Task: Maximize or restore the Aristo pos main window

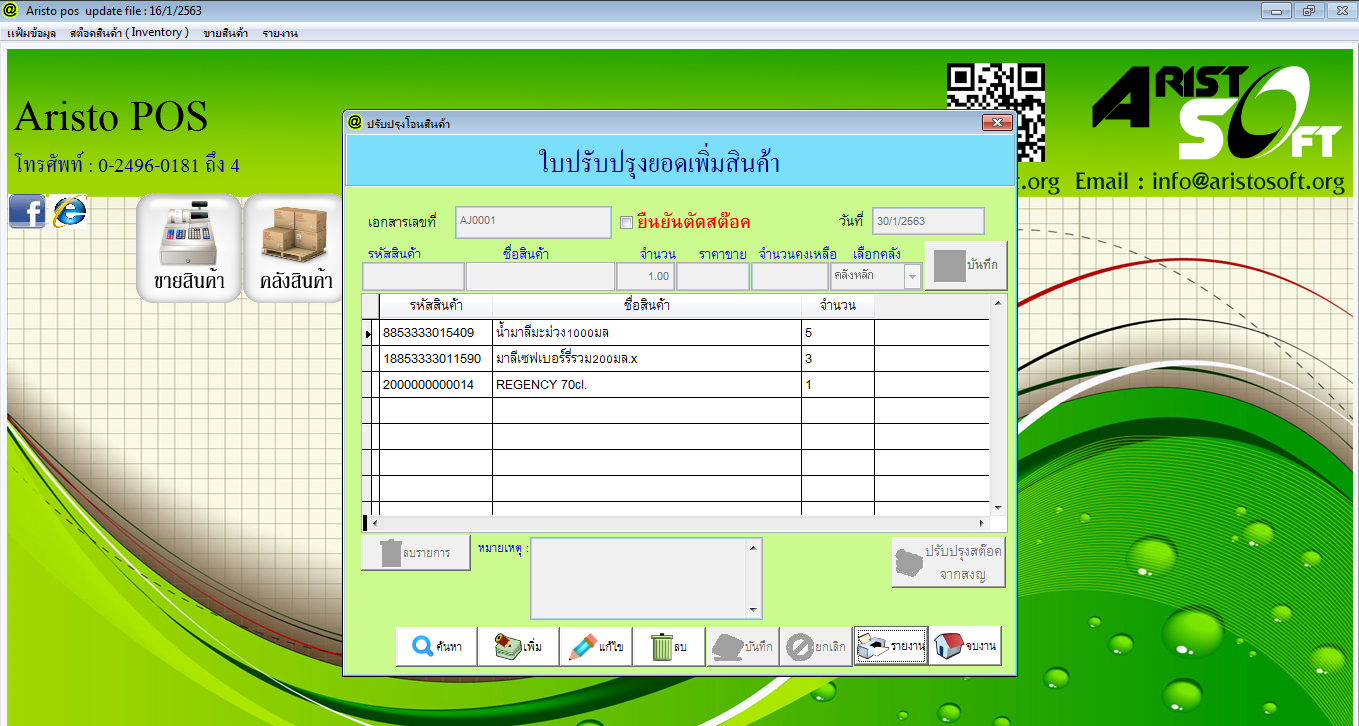Action: pyautogui.click(x=1307, y=11)
